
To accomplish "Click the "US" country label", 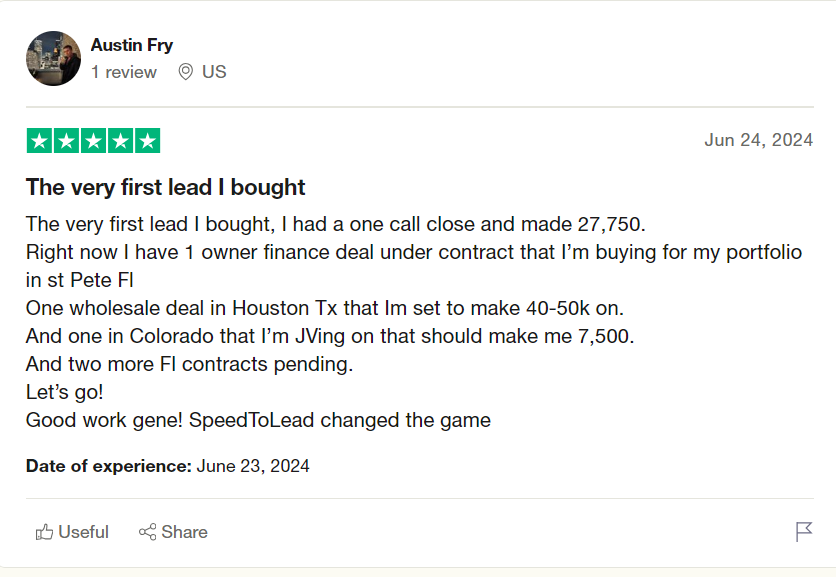I will (214, 72).
